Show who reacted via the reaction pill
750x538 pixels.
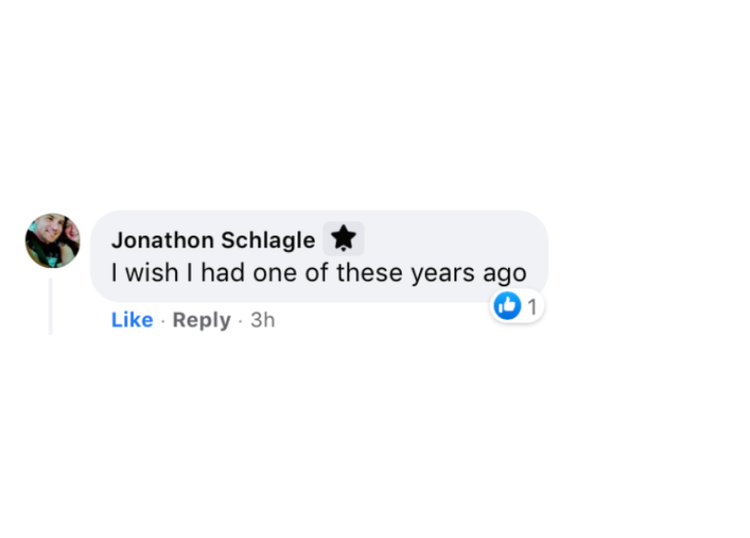tap(518, 307)
